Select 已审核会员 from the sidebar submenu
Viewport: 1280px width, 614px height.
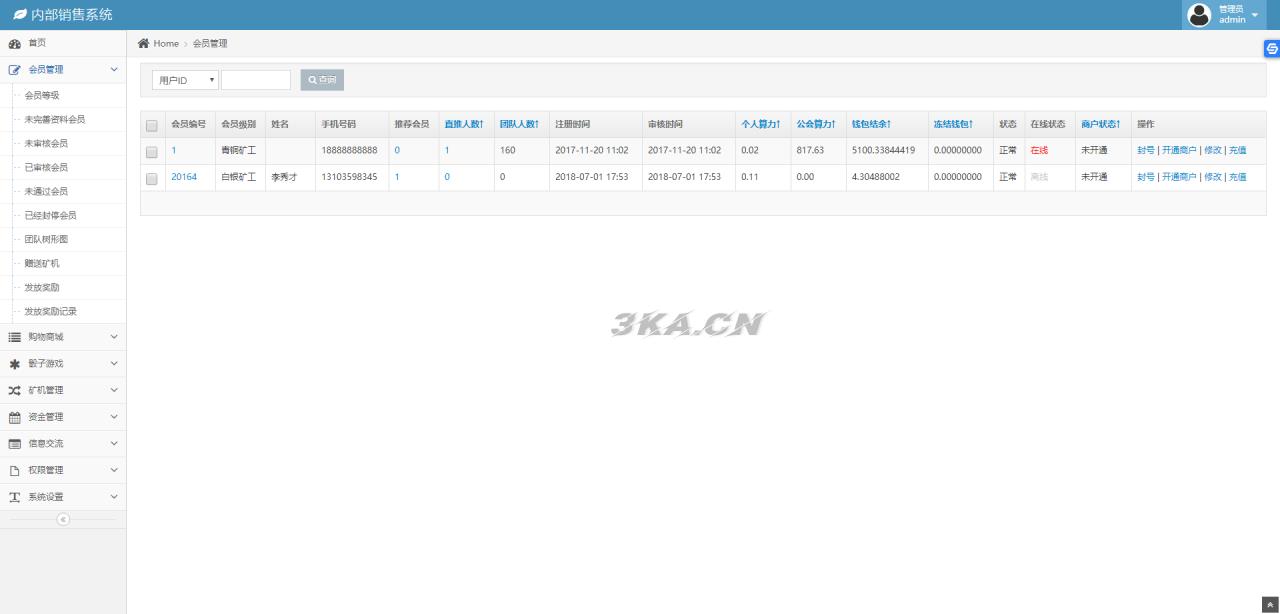coord(46,168)
